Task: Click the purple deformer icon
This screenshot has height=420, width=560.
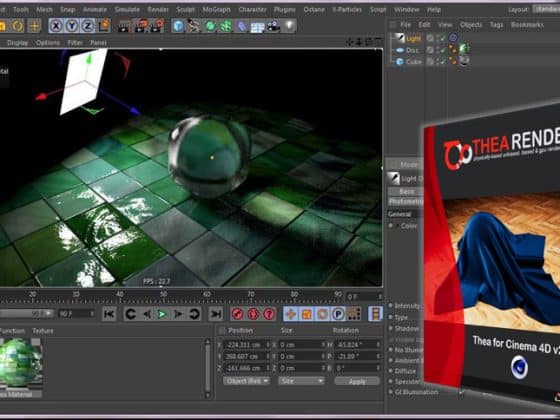Action: [242, 26]
